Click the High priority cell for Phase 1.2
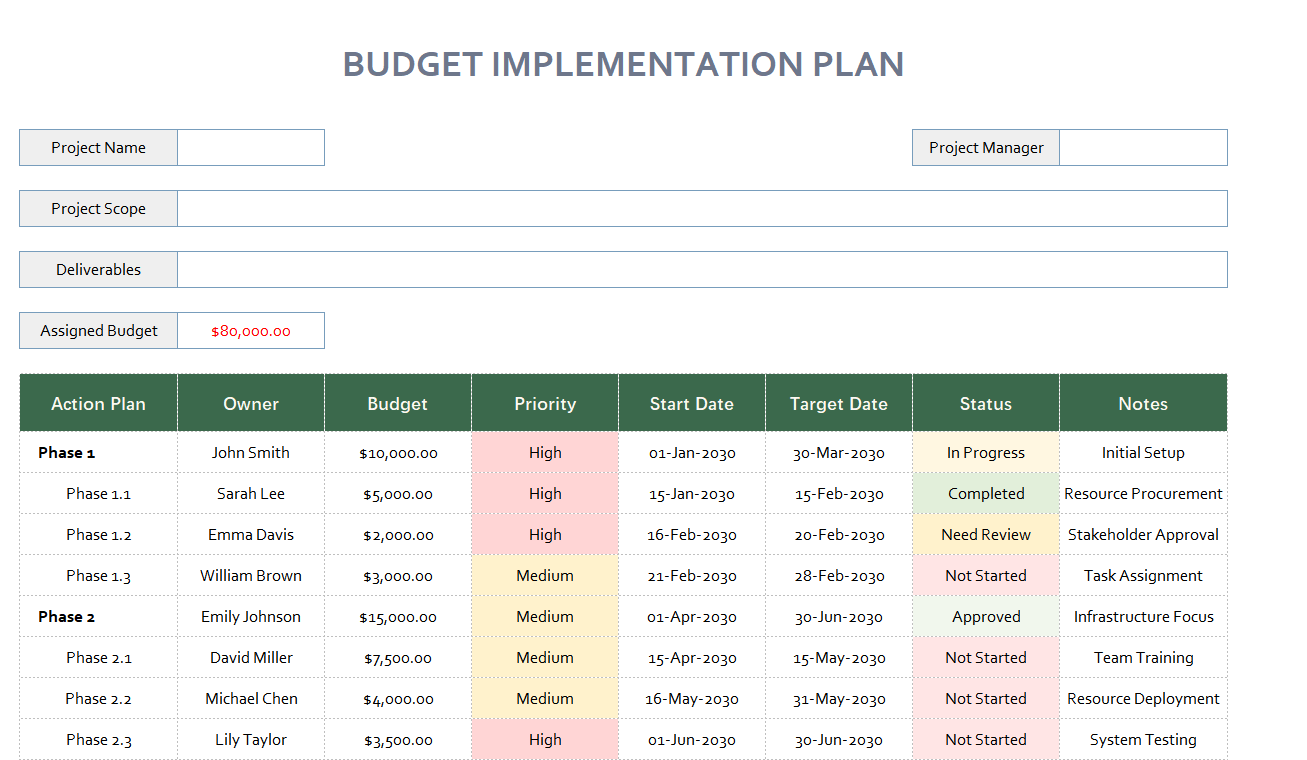 tap(545, 534)
